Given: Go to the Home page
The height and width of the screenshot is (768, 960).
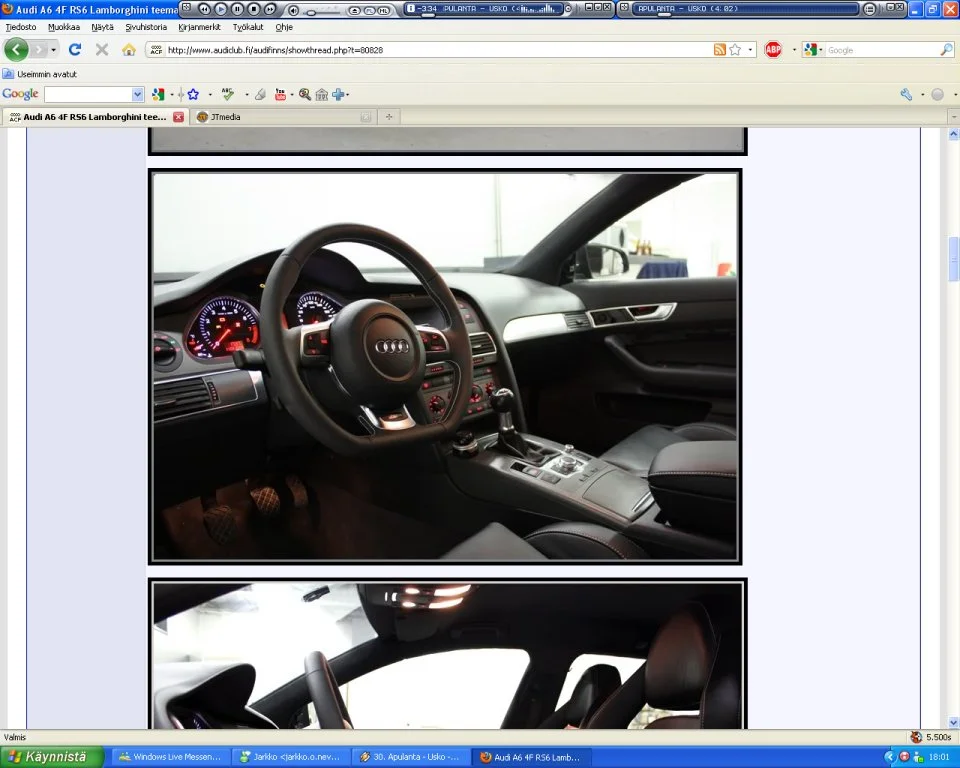Looking at the screenshot, I should tap(128, 49).
